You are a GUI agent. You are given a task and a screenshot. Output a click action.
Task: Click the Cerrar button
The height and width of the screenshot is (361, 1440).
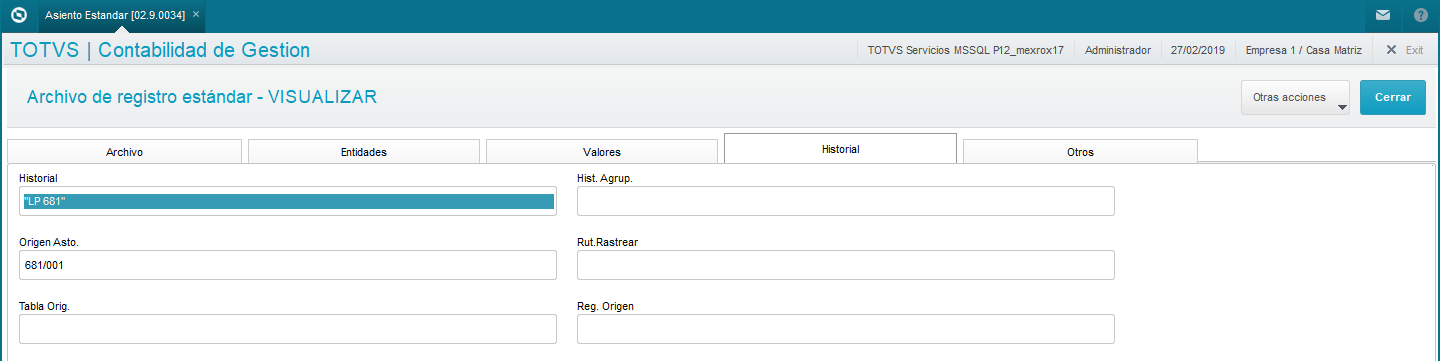coord(1393,98)
